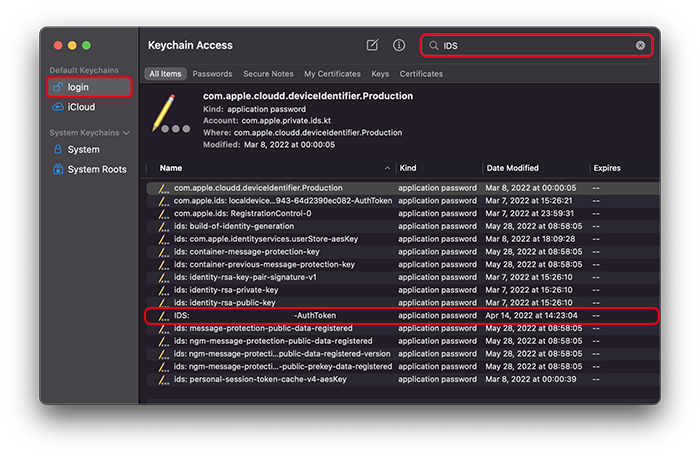The width and height of the screenshot is (700, 457).
Task: Click the Modified Mar 8, 2022 detail line
Action: [269, 145]
